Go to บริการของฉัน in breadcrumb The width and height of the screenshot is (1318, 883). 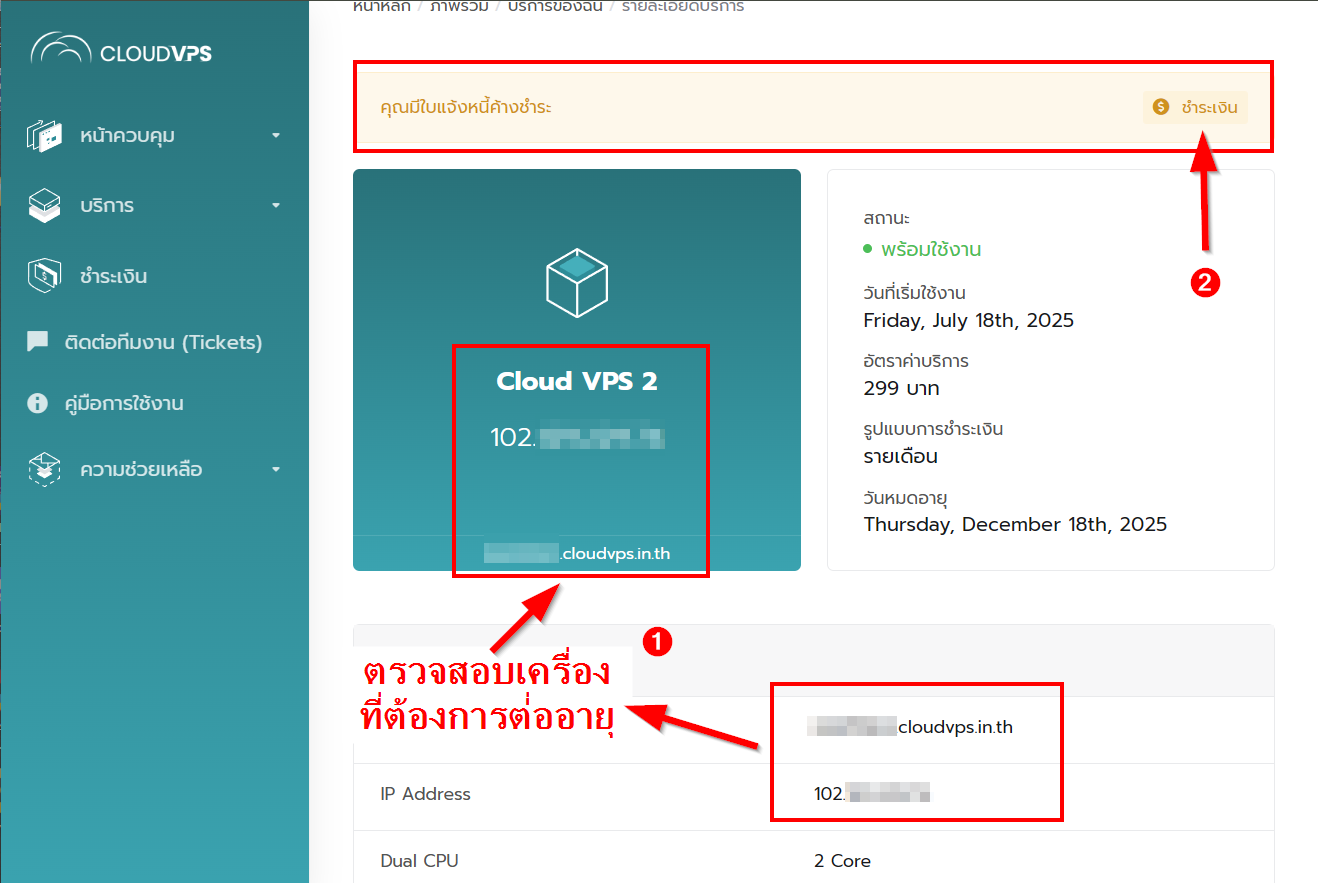coord(553,7)
